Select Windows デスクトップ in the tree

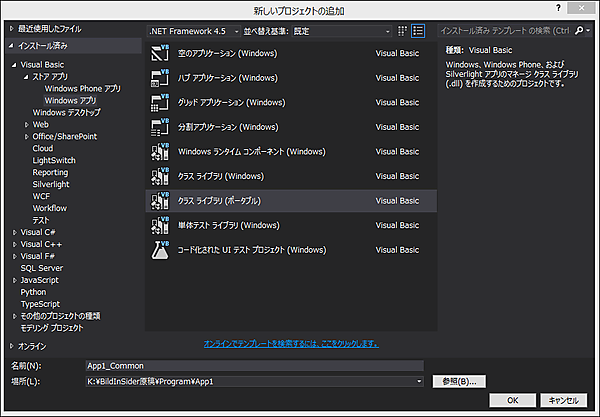tap(65, 112)
